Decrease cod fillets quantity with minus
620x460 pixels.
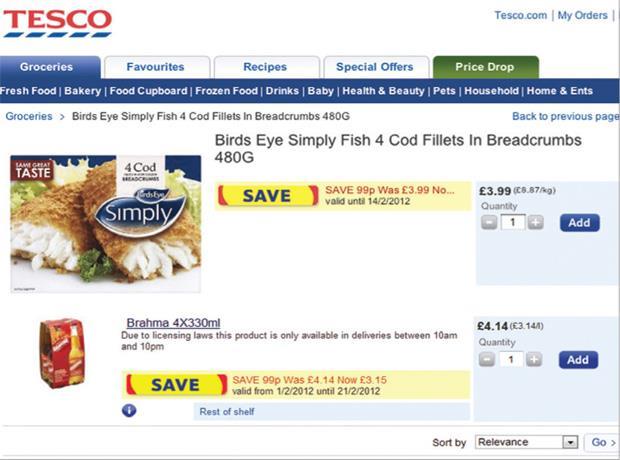tap(489, 222)
